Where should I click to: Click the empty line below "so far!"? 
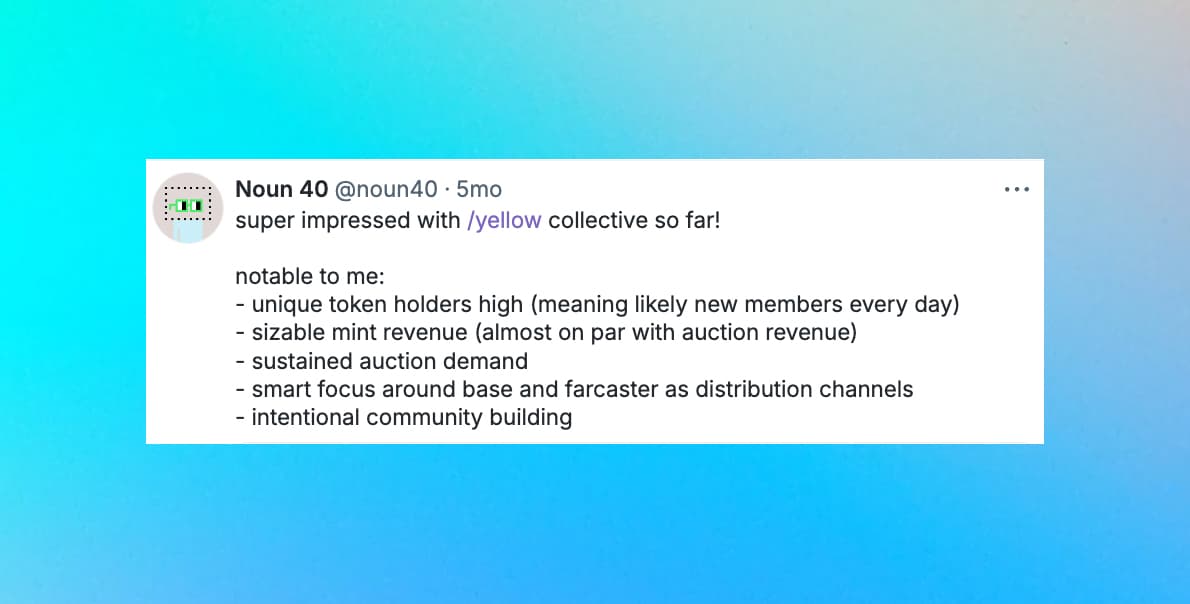[500, 248]
